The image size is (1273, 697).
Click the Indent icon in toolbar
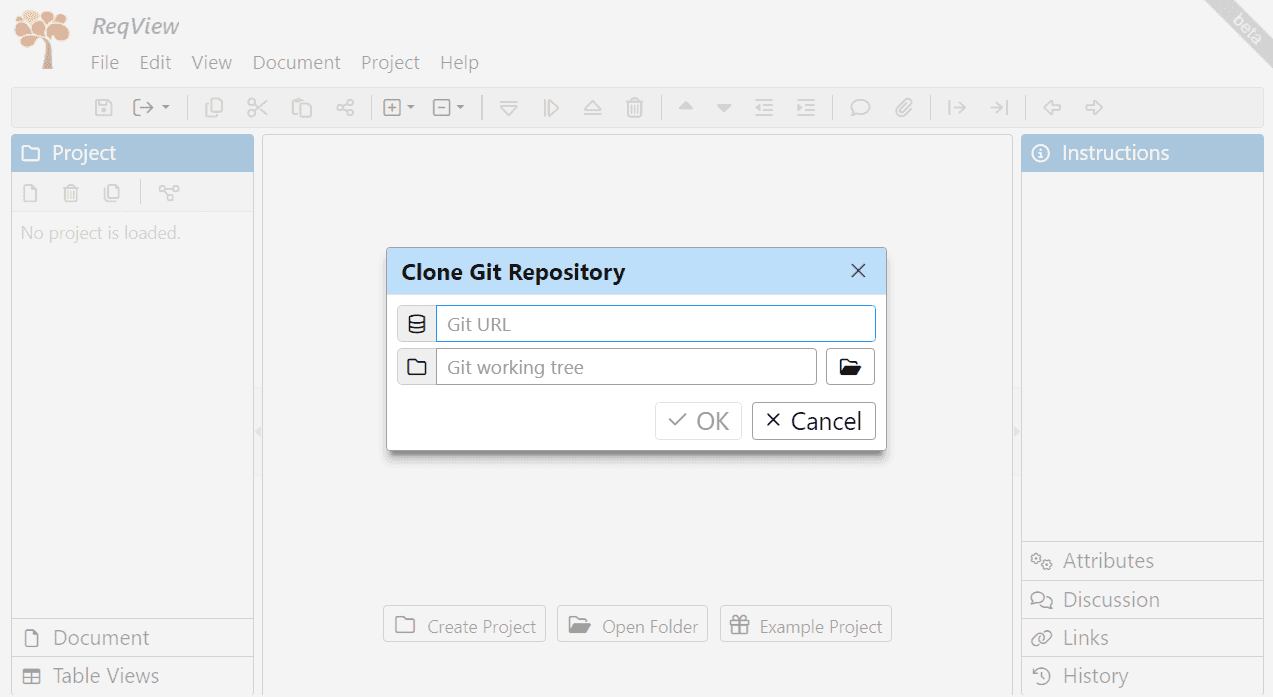(x=806, y=107)
